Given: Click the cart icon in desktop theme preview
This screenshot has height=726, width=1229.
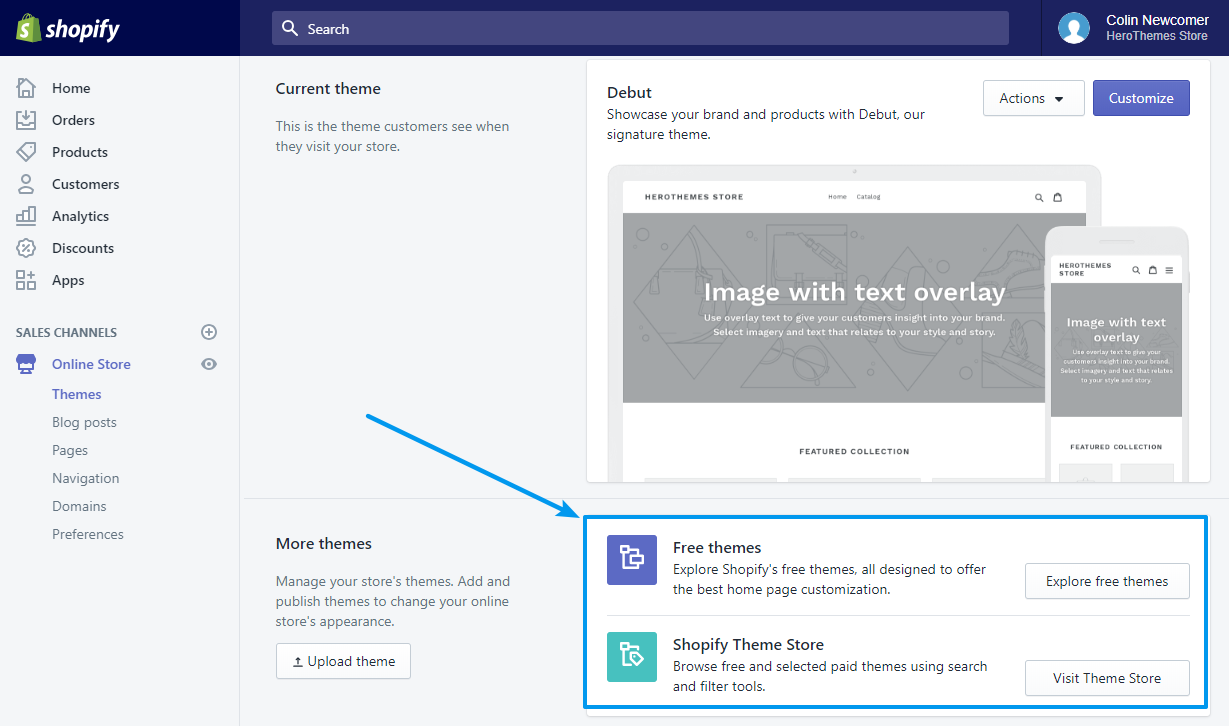Looking at the screenshot, I should coord(1058,197).
